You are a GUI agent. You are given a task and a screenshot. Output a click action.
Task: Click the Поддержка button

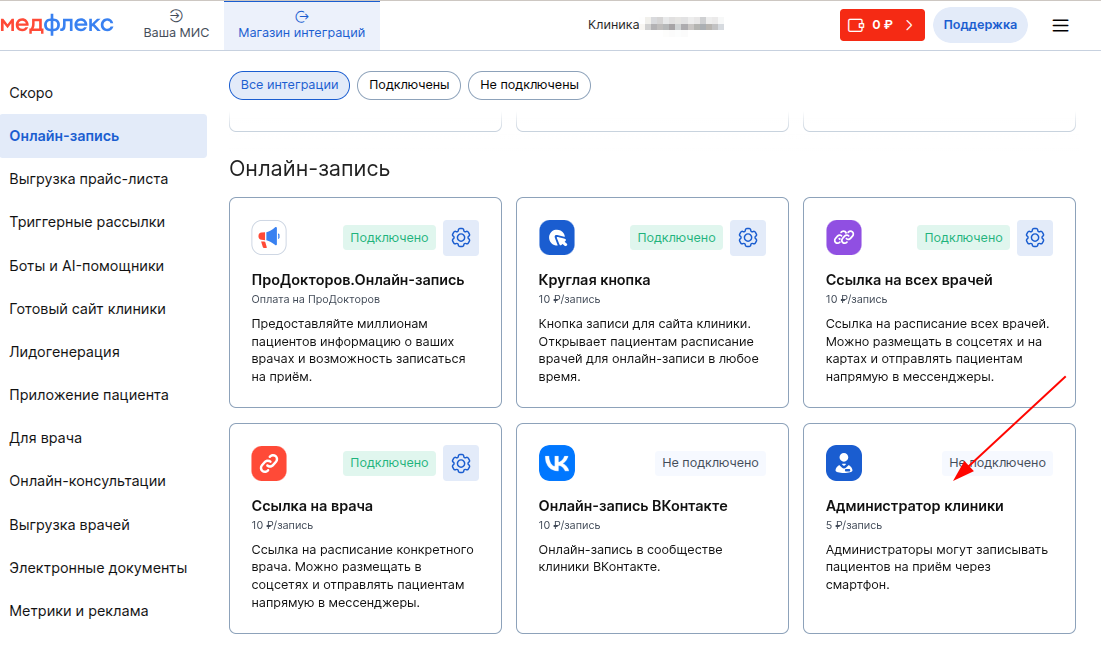click(x=979, y=25)
